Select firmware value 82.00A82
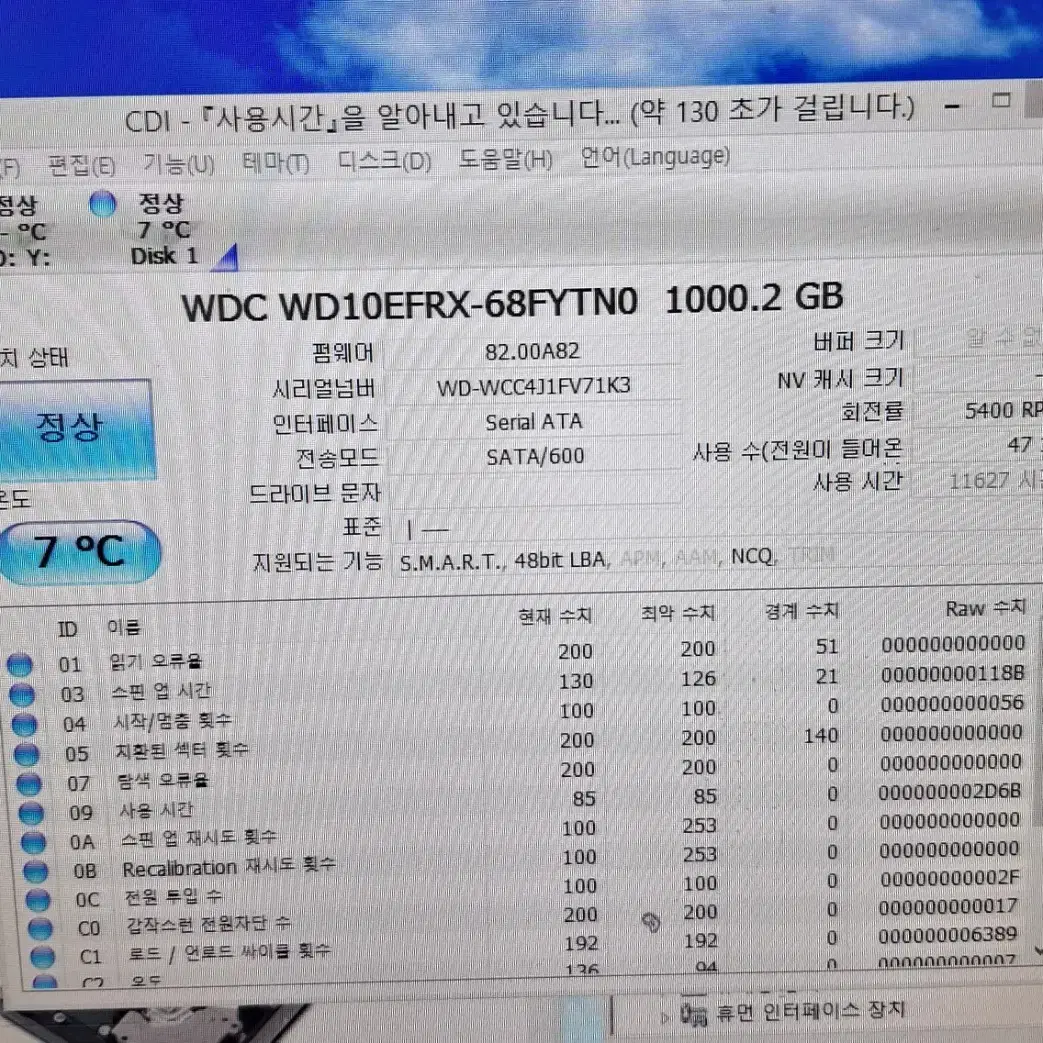The image size is (1043, 1043). [x=532, y=351]
